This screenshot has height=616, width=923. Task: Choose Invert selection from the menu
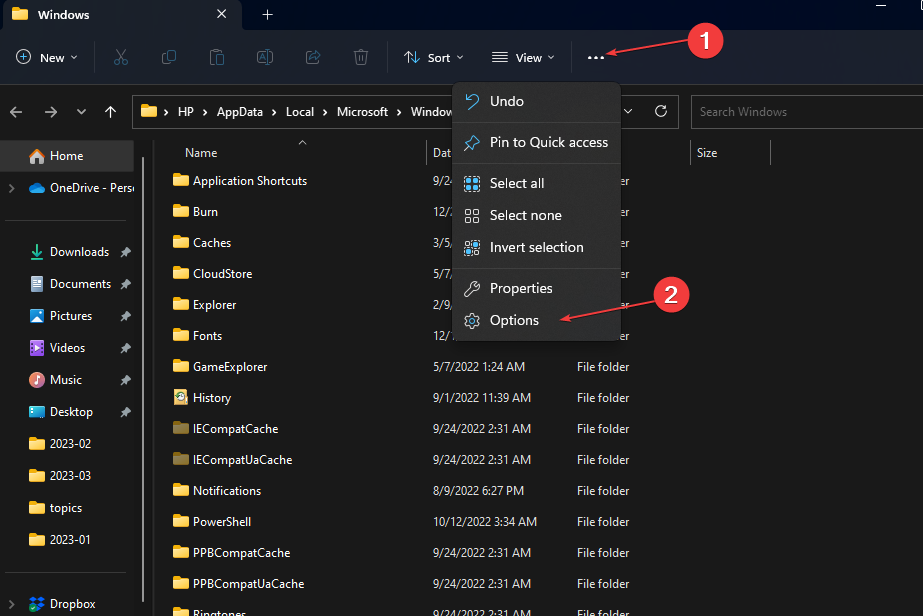pos(536,247)
